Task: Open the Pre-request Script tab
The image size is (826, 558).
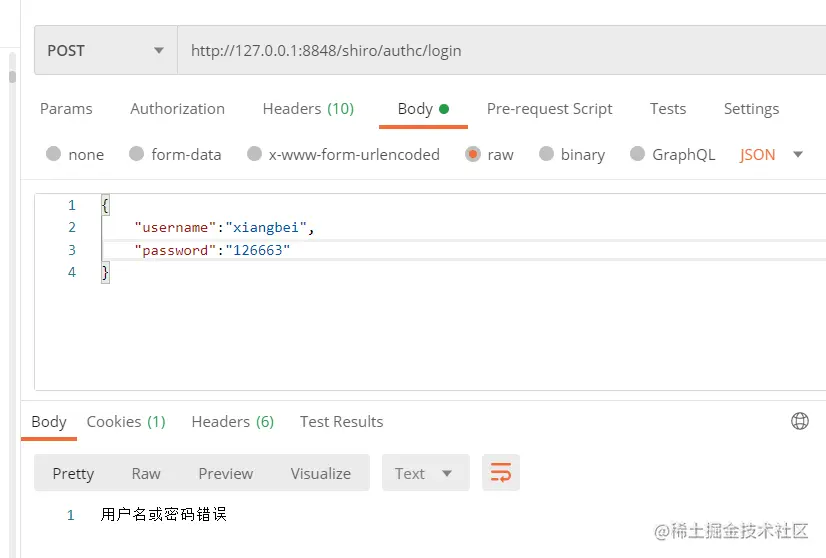Action: [549, 109]
